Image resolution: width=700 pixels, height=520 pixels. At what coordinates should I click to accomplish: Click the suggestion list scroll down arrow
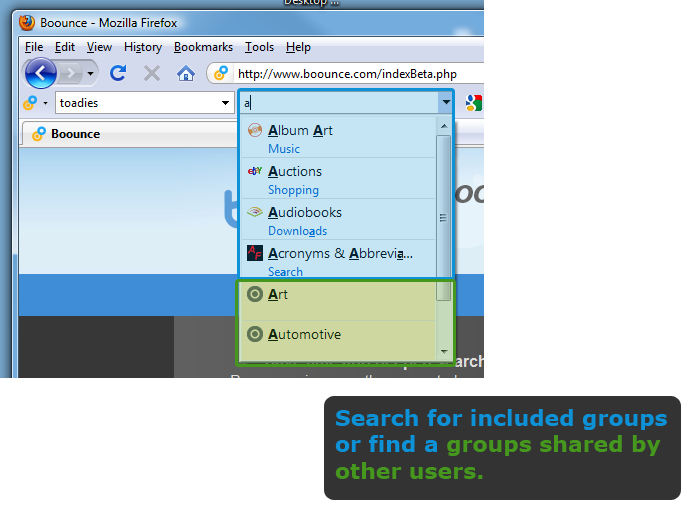click(444, 352)
